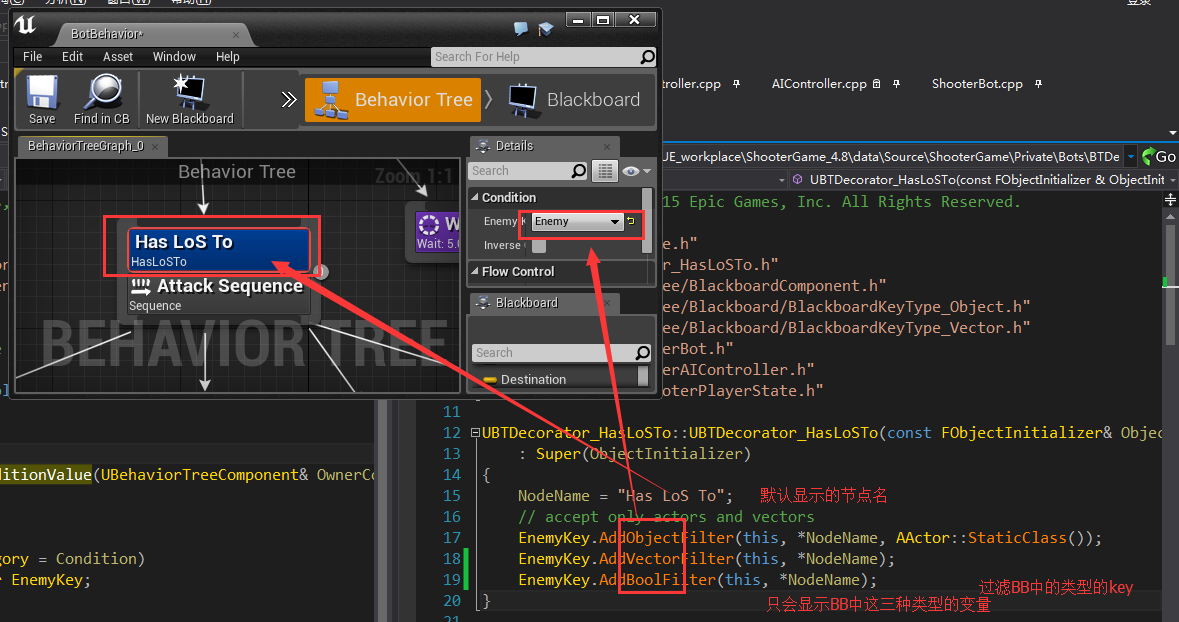Collapse the constructor code block at line 12
Image resolution: width=1179 pixels, height=622 pixels.
click(475, 432)
